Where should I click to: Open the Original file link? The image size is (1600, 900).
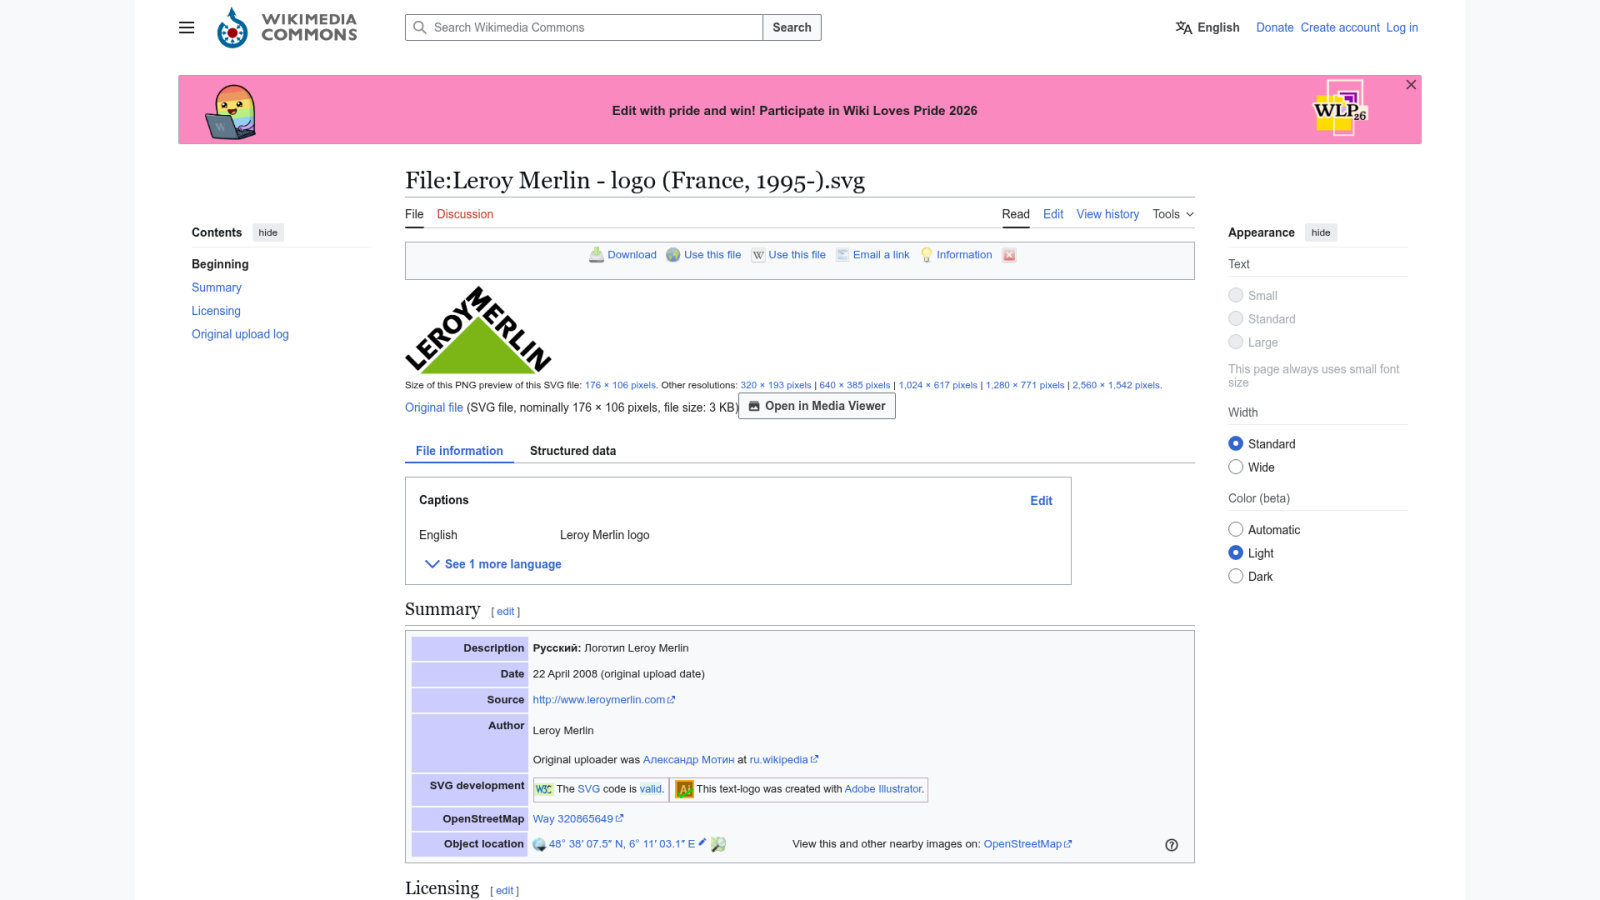pyautogui.click(x=434, y=408)
